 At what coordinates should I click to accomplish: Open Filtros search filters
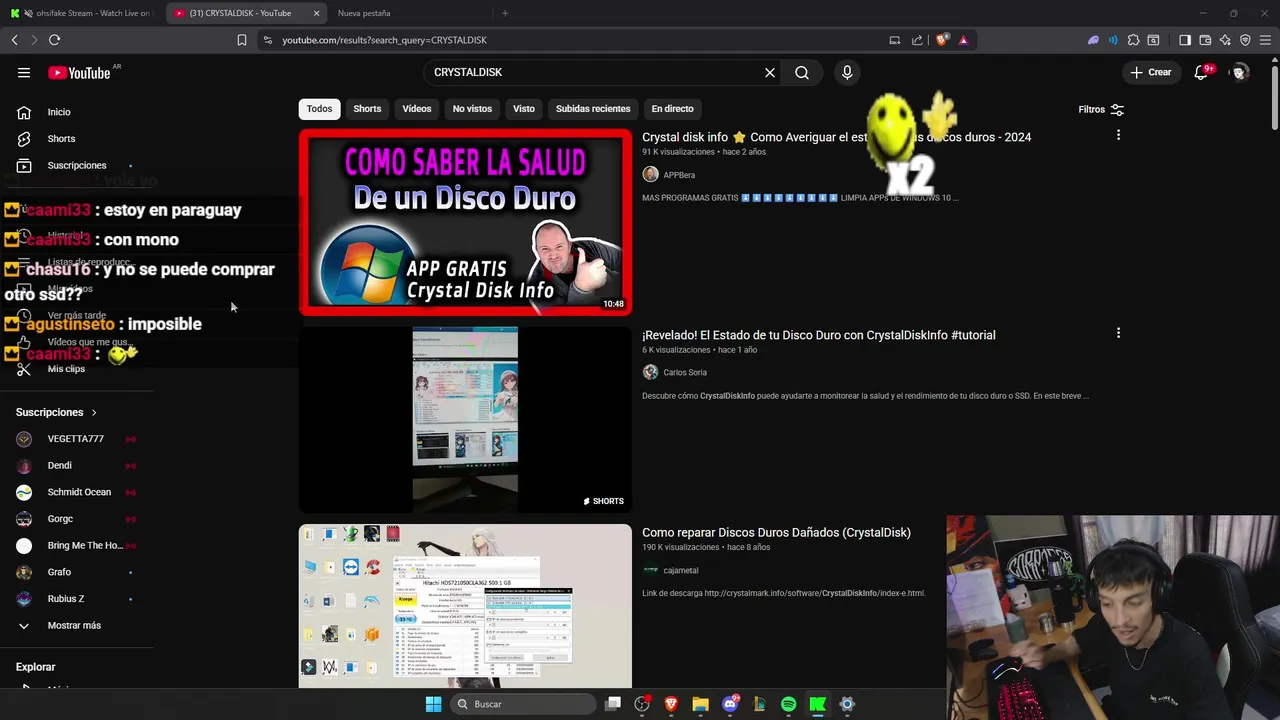(1101, 109)
